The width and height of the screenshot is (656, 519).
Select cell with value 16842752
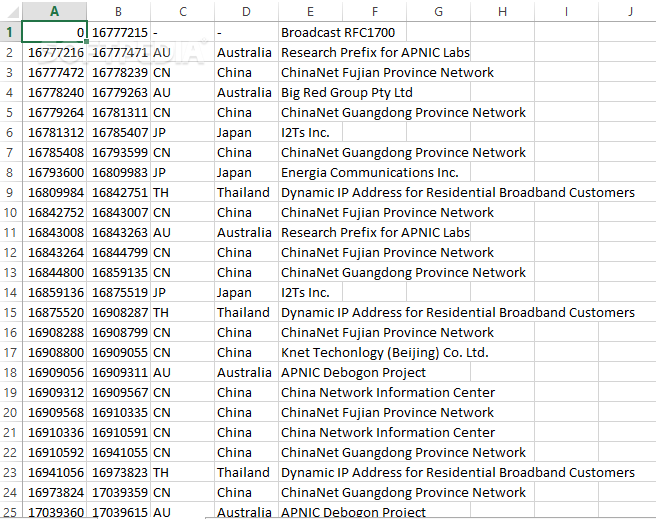54,212
